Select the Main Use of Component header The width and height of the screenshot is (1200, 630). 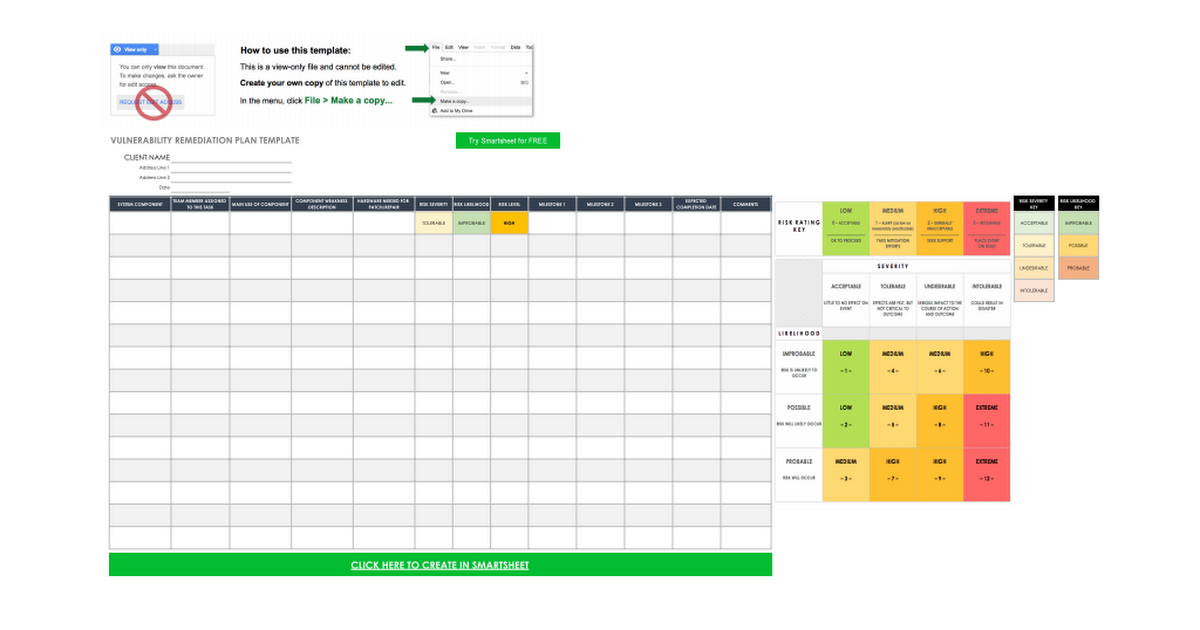(x=261, y=204)
